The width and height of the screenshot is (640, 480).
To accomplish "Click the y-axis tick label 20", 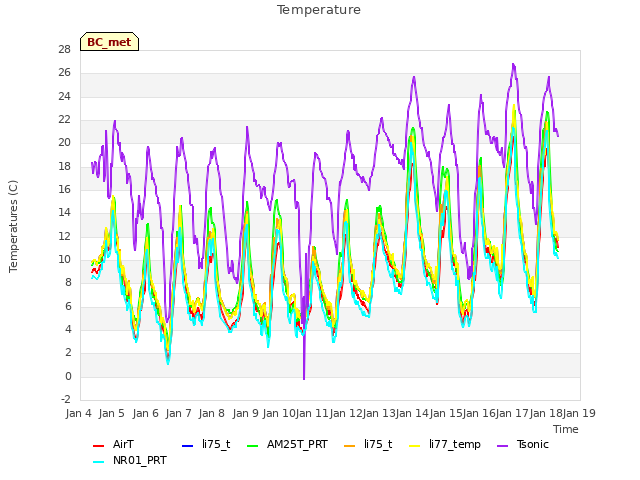I will pyautogui.click(x=64, y=142).
